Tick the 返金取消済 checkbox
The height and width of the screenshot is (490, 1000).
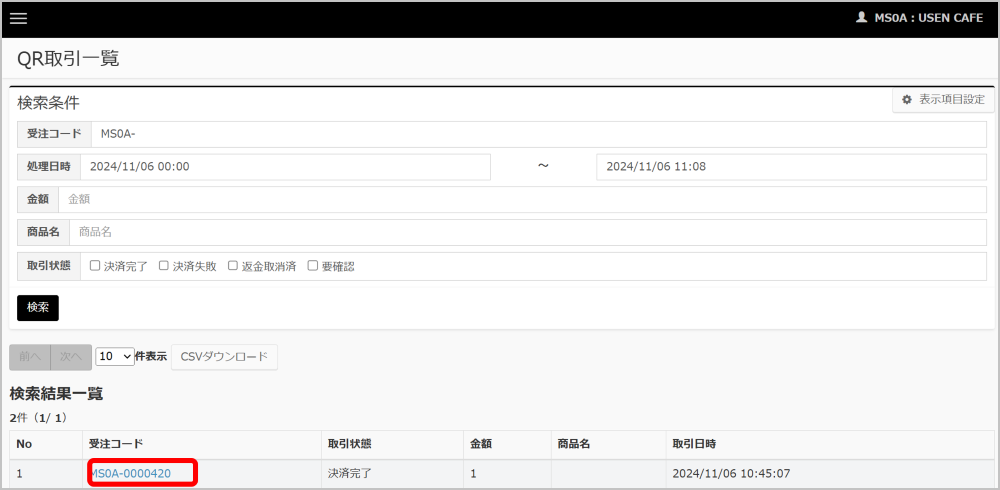point(233,266)
